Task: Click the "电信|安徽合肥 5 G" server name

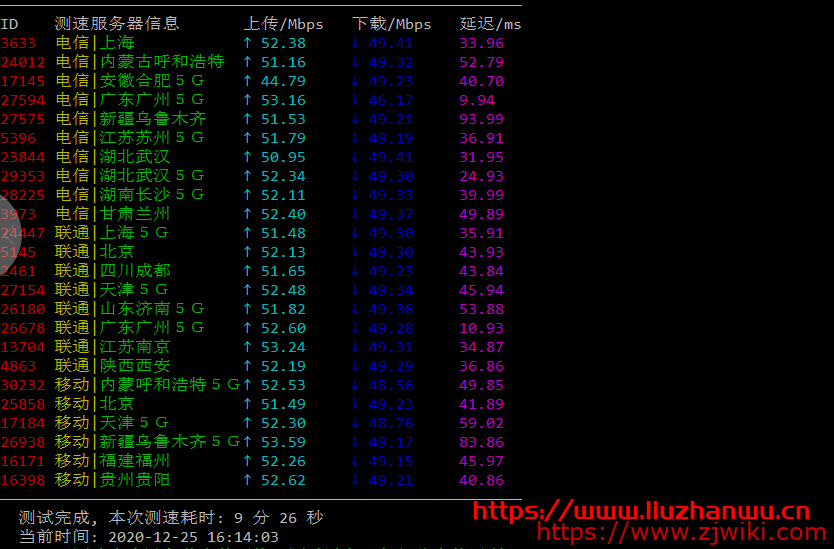Action: (130, 81)
